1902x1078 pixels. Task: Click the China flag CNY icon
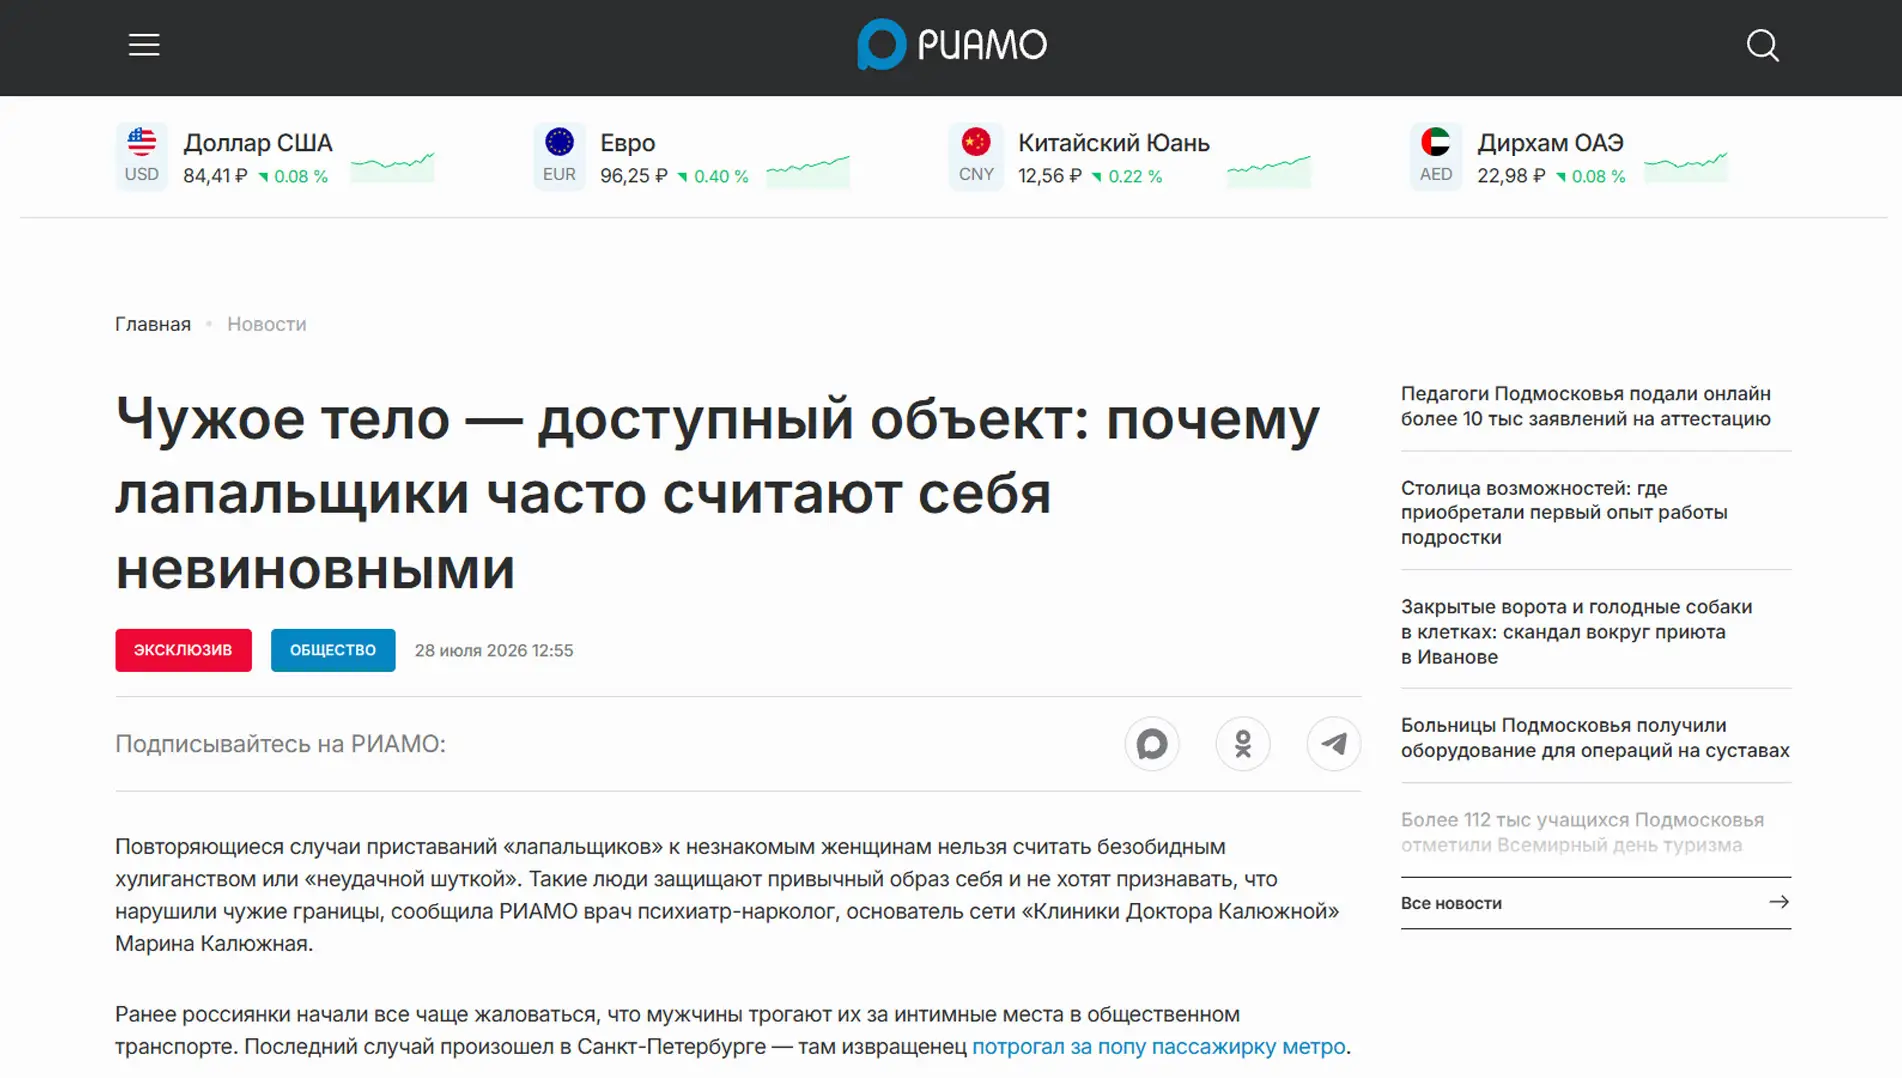[x=976, y=156]
